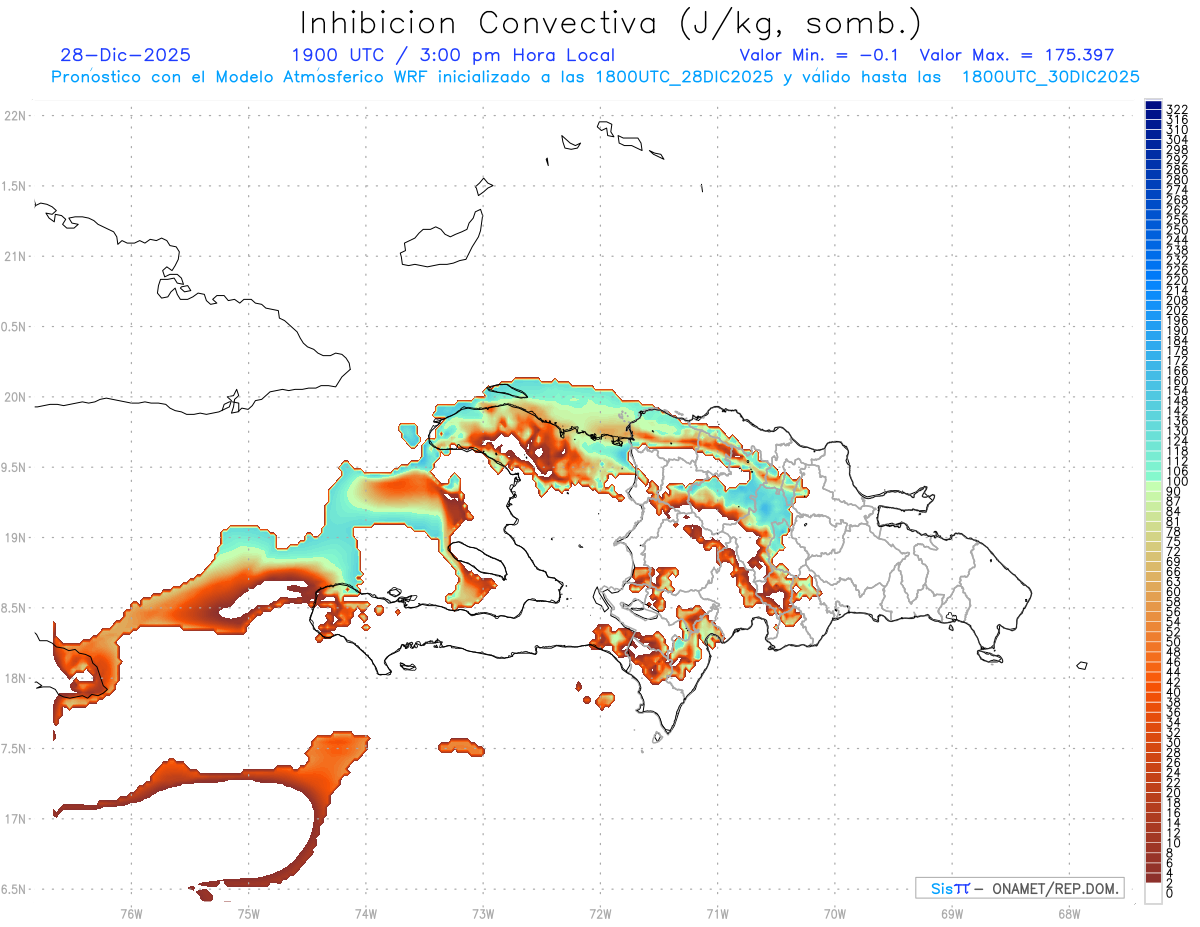Click the '75W' longitude label
Image resolution: width=1200 pixels, height=927 pixels.
tap(248, 913)
